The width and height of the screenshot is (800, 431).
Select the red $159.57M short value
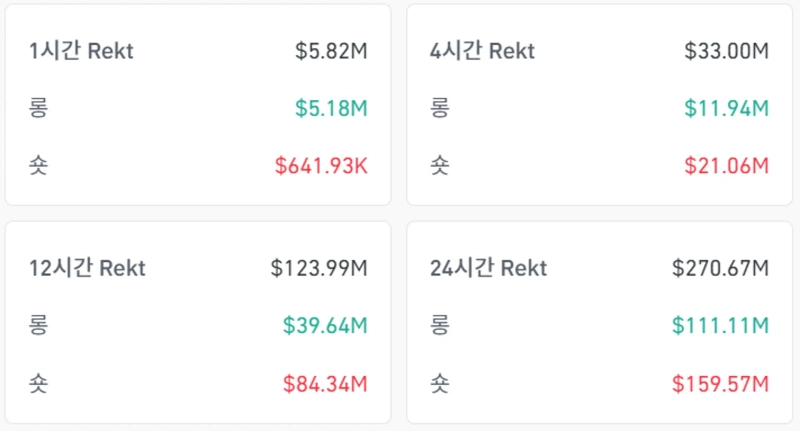720,383
